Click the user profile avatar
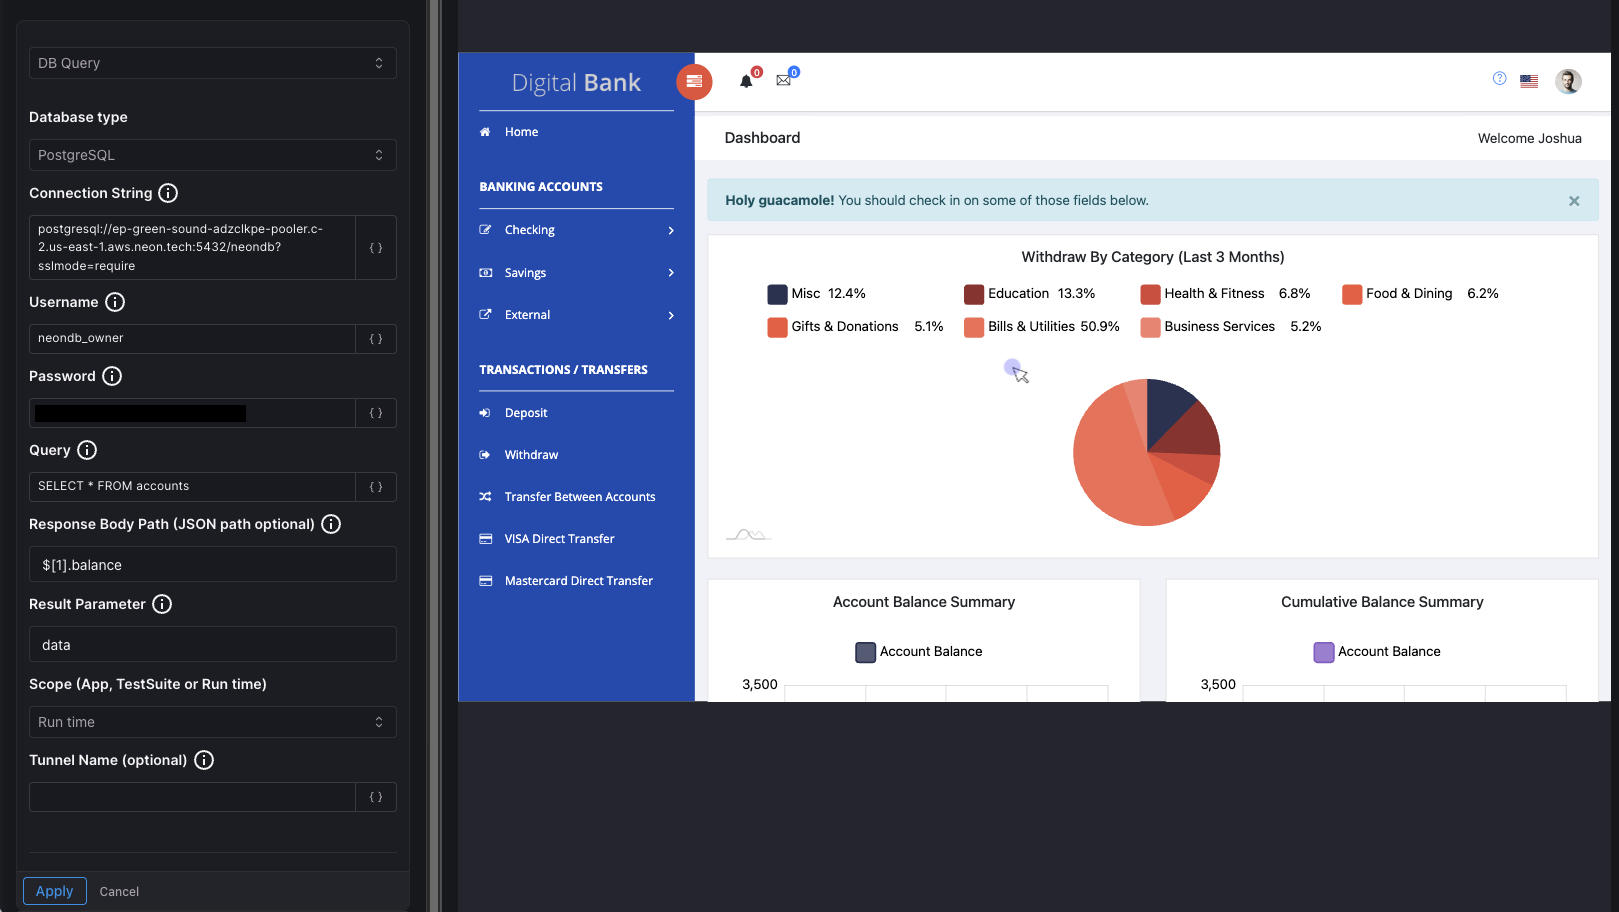This screenshot has width=1619, height=912. click(x=1568, y=81)
